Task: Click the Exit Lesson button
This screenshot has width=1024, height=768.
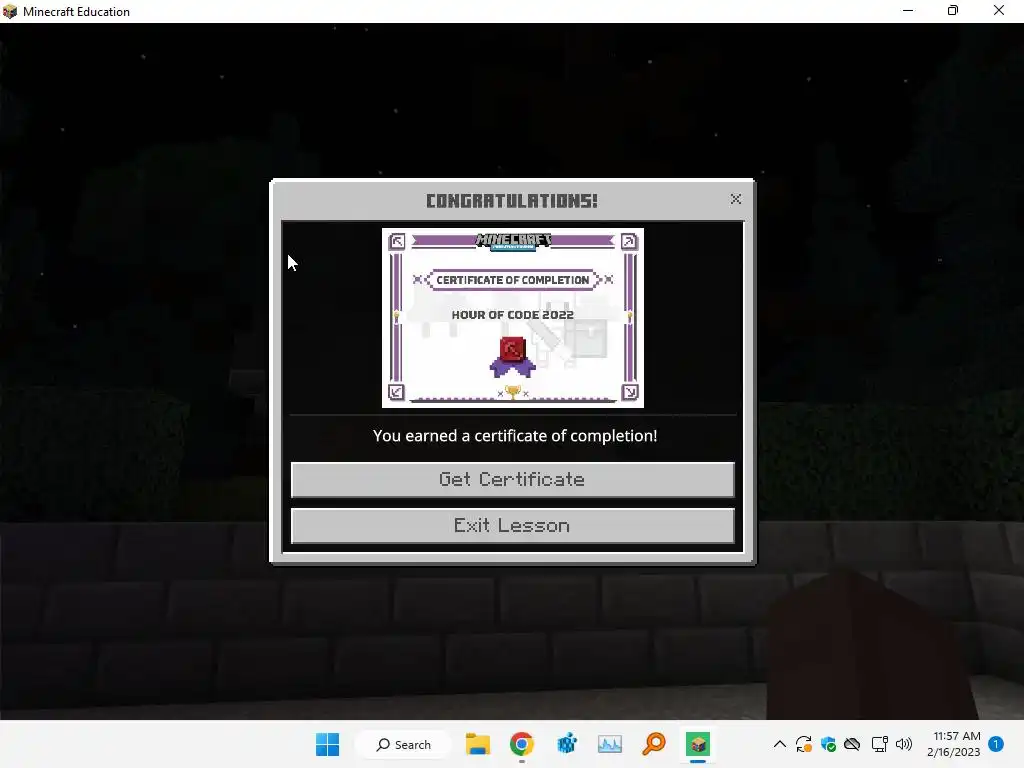Action: [x=513, y=525]
